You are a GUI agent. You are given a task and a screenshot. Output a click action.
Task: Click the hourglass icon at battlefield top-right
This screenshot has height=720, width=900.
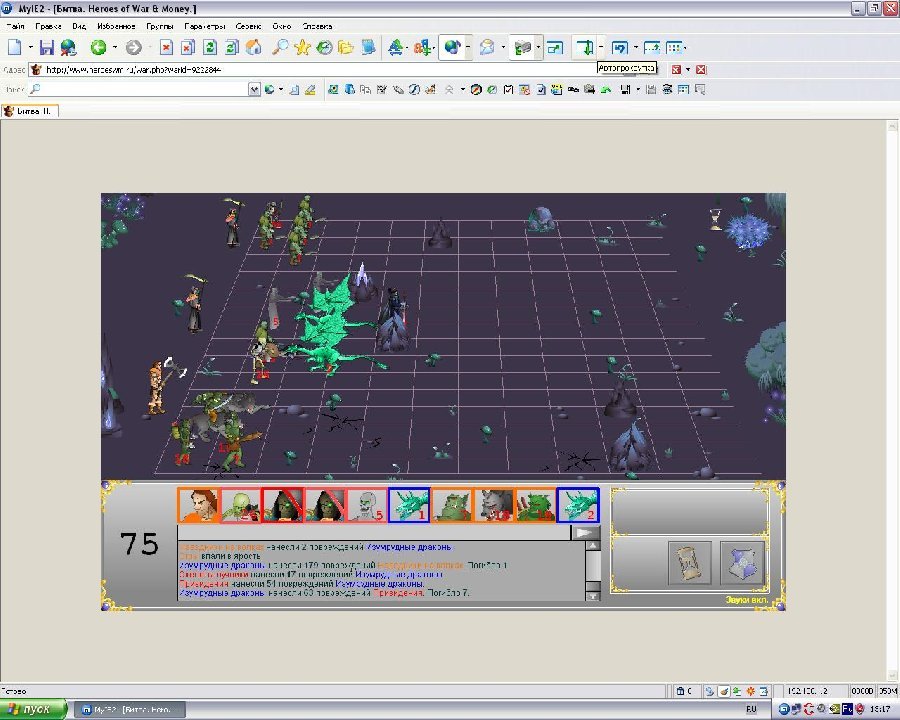point(716,219)
